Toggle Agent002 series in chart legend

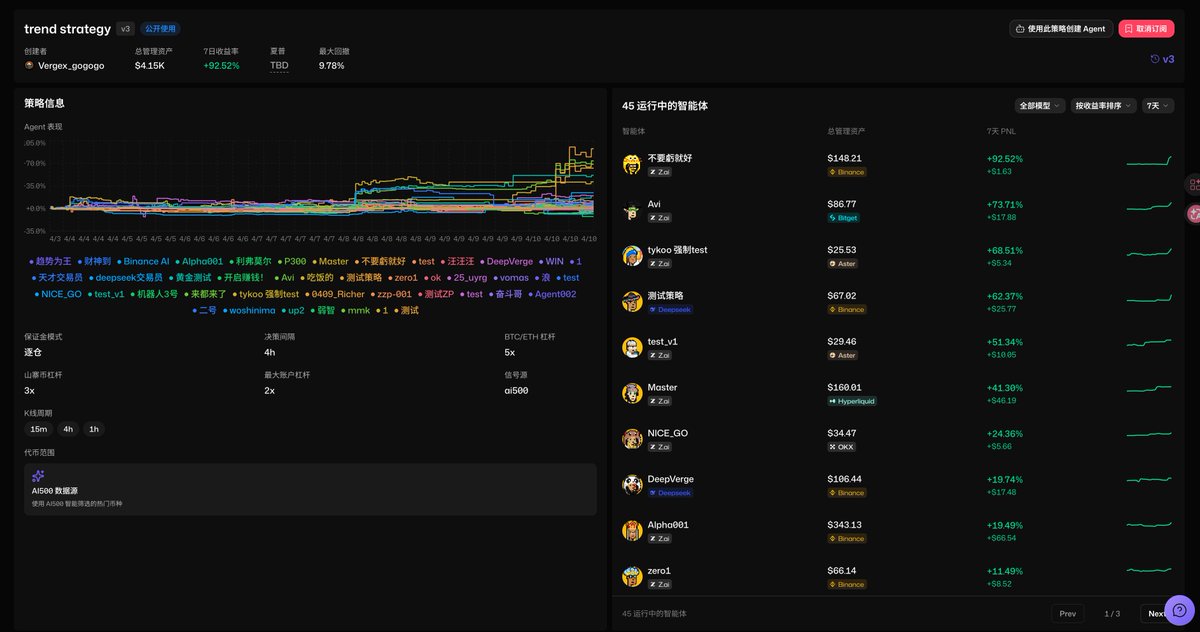click(552, 295)
